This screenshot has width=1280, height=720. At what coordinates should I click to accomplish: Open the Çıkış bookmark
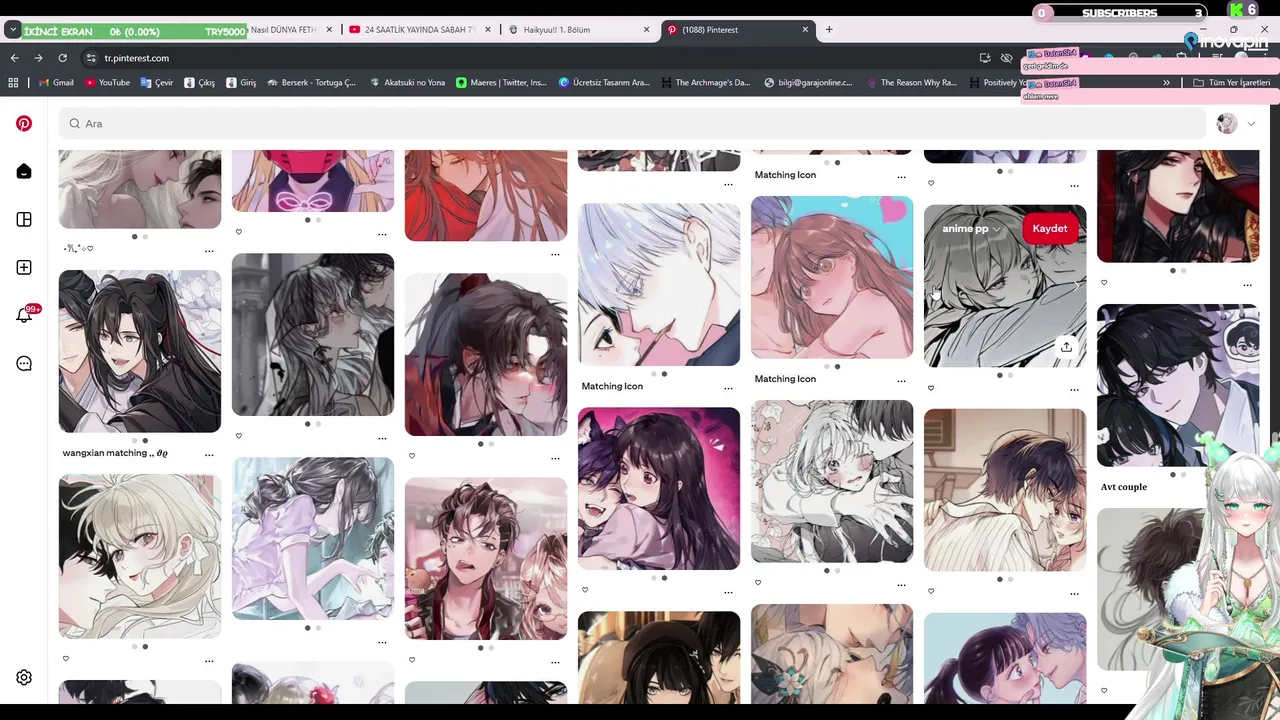(x=199, y=83)
